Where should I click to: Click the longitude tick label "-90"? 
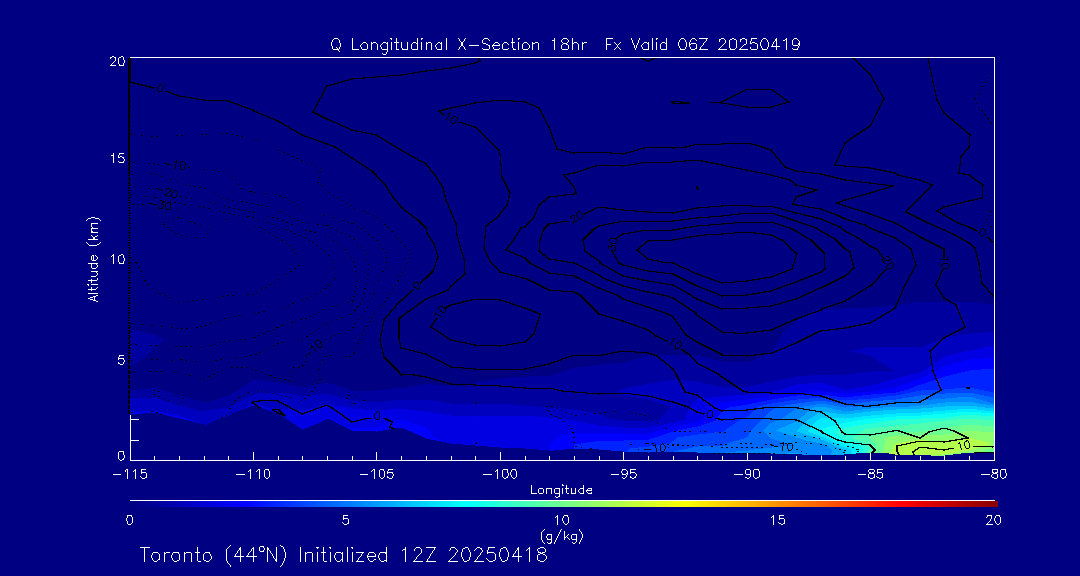point(747,476)
